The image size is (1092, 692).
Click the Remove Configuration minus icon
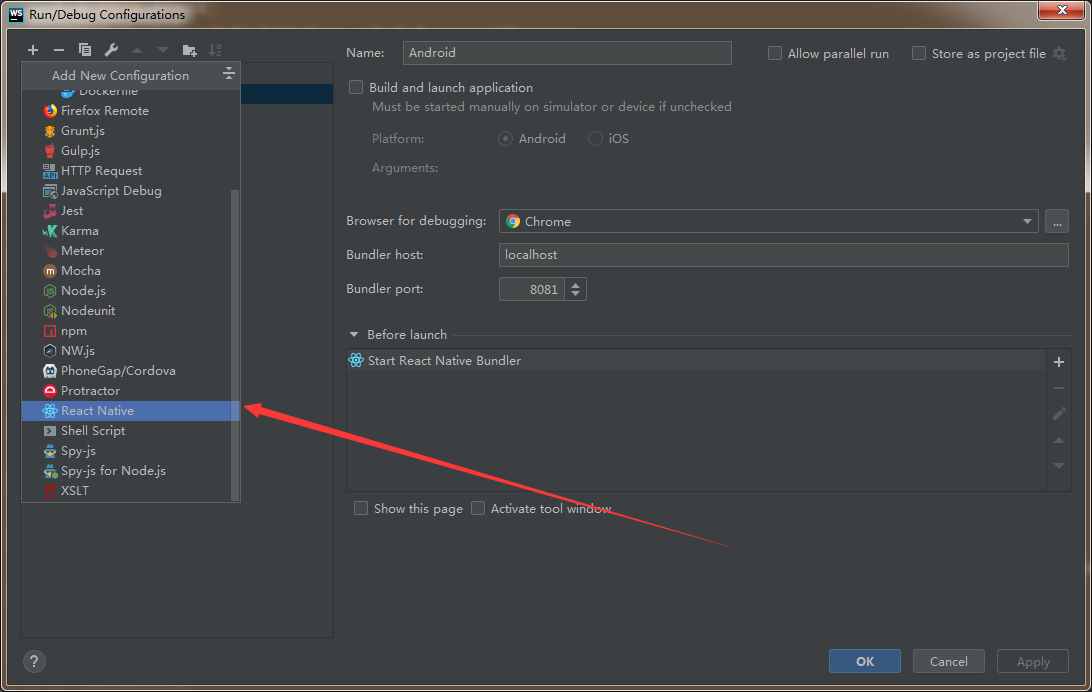[x=58, y=49]
